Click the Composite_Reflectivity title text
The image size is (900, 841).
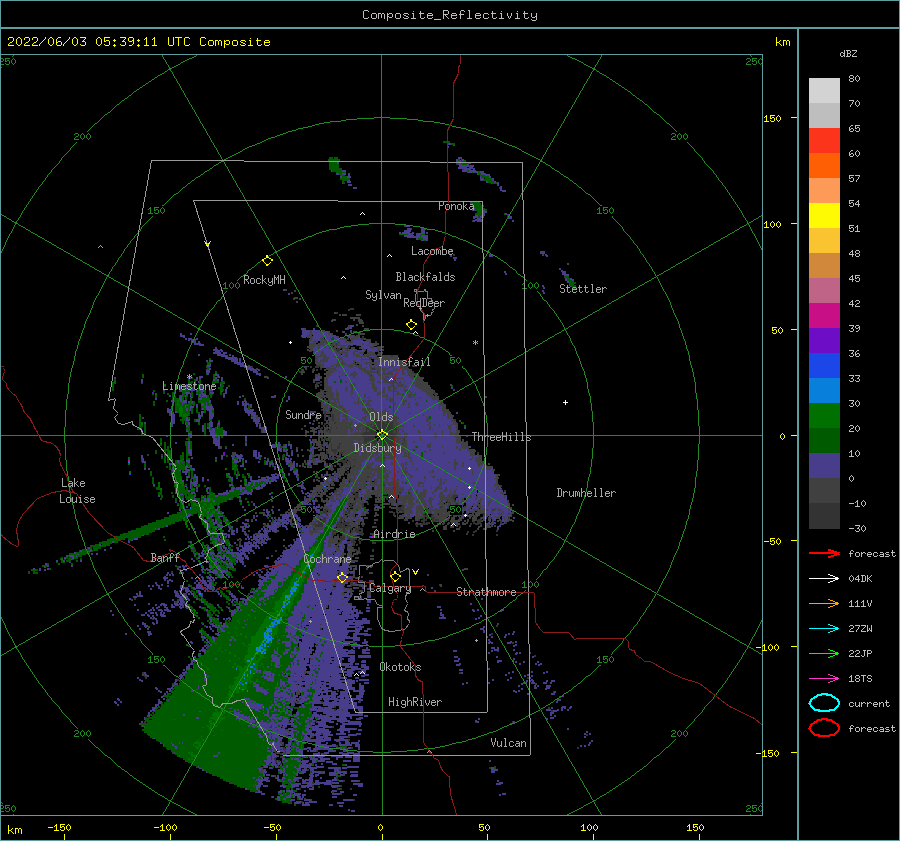[x=450, y=15]
